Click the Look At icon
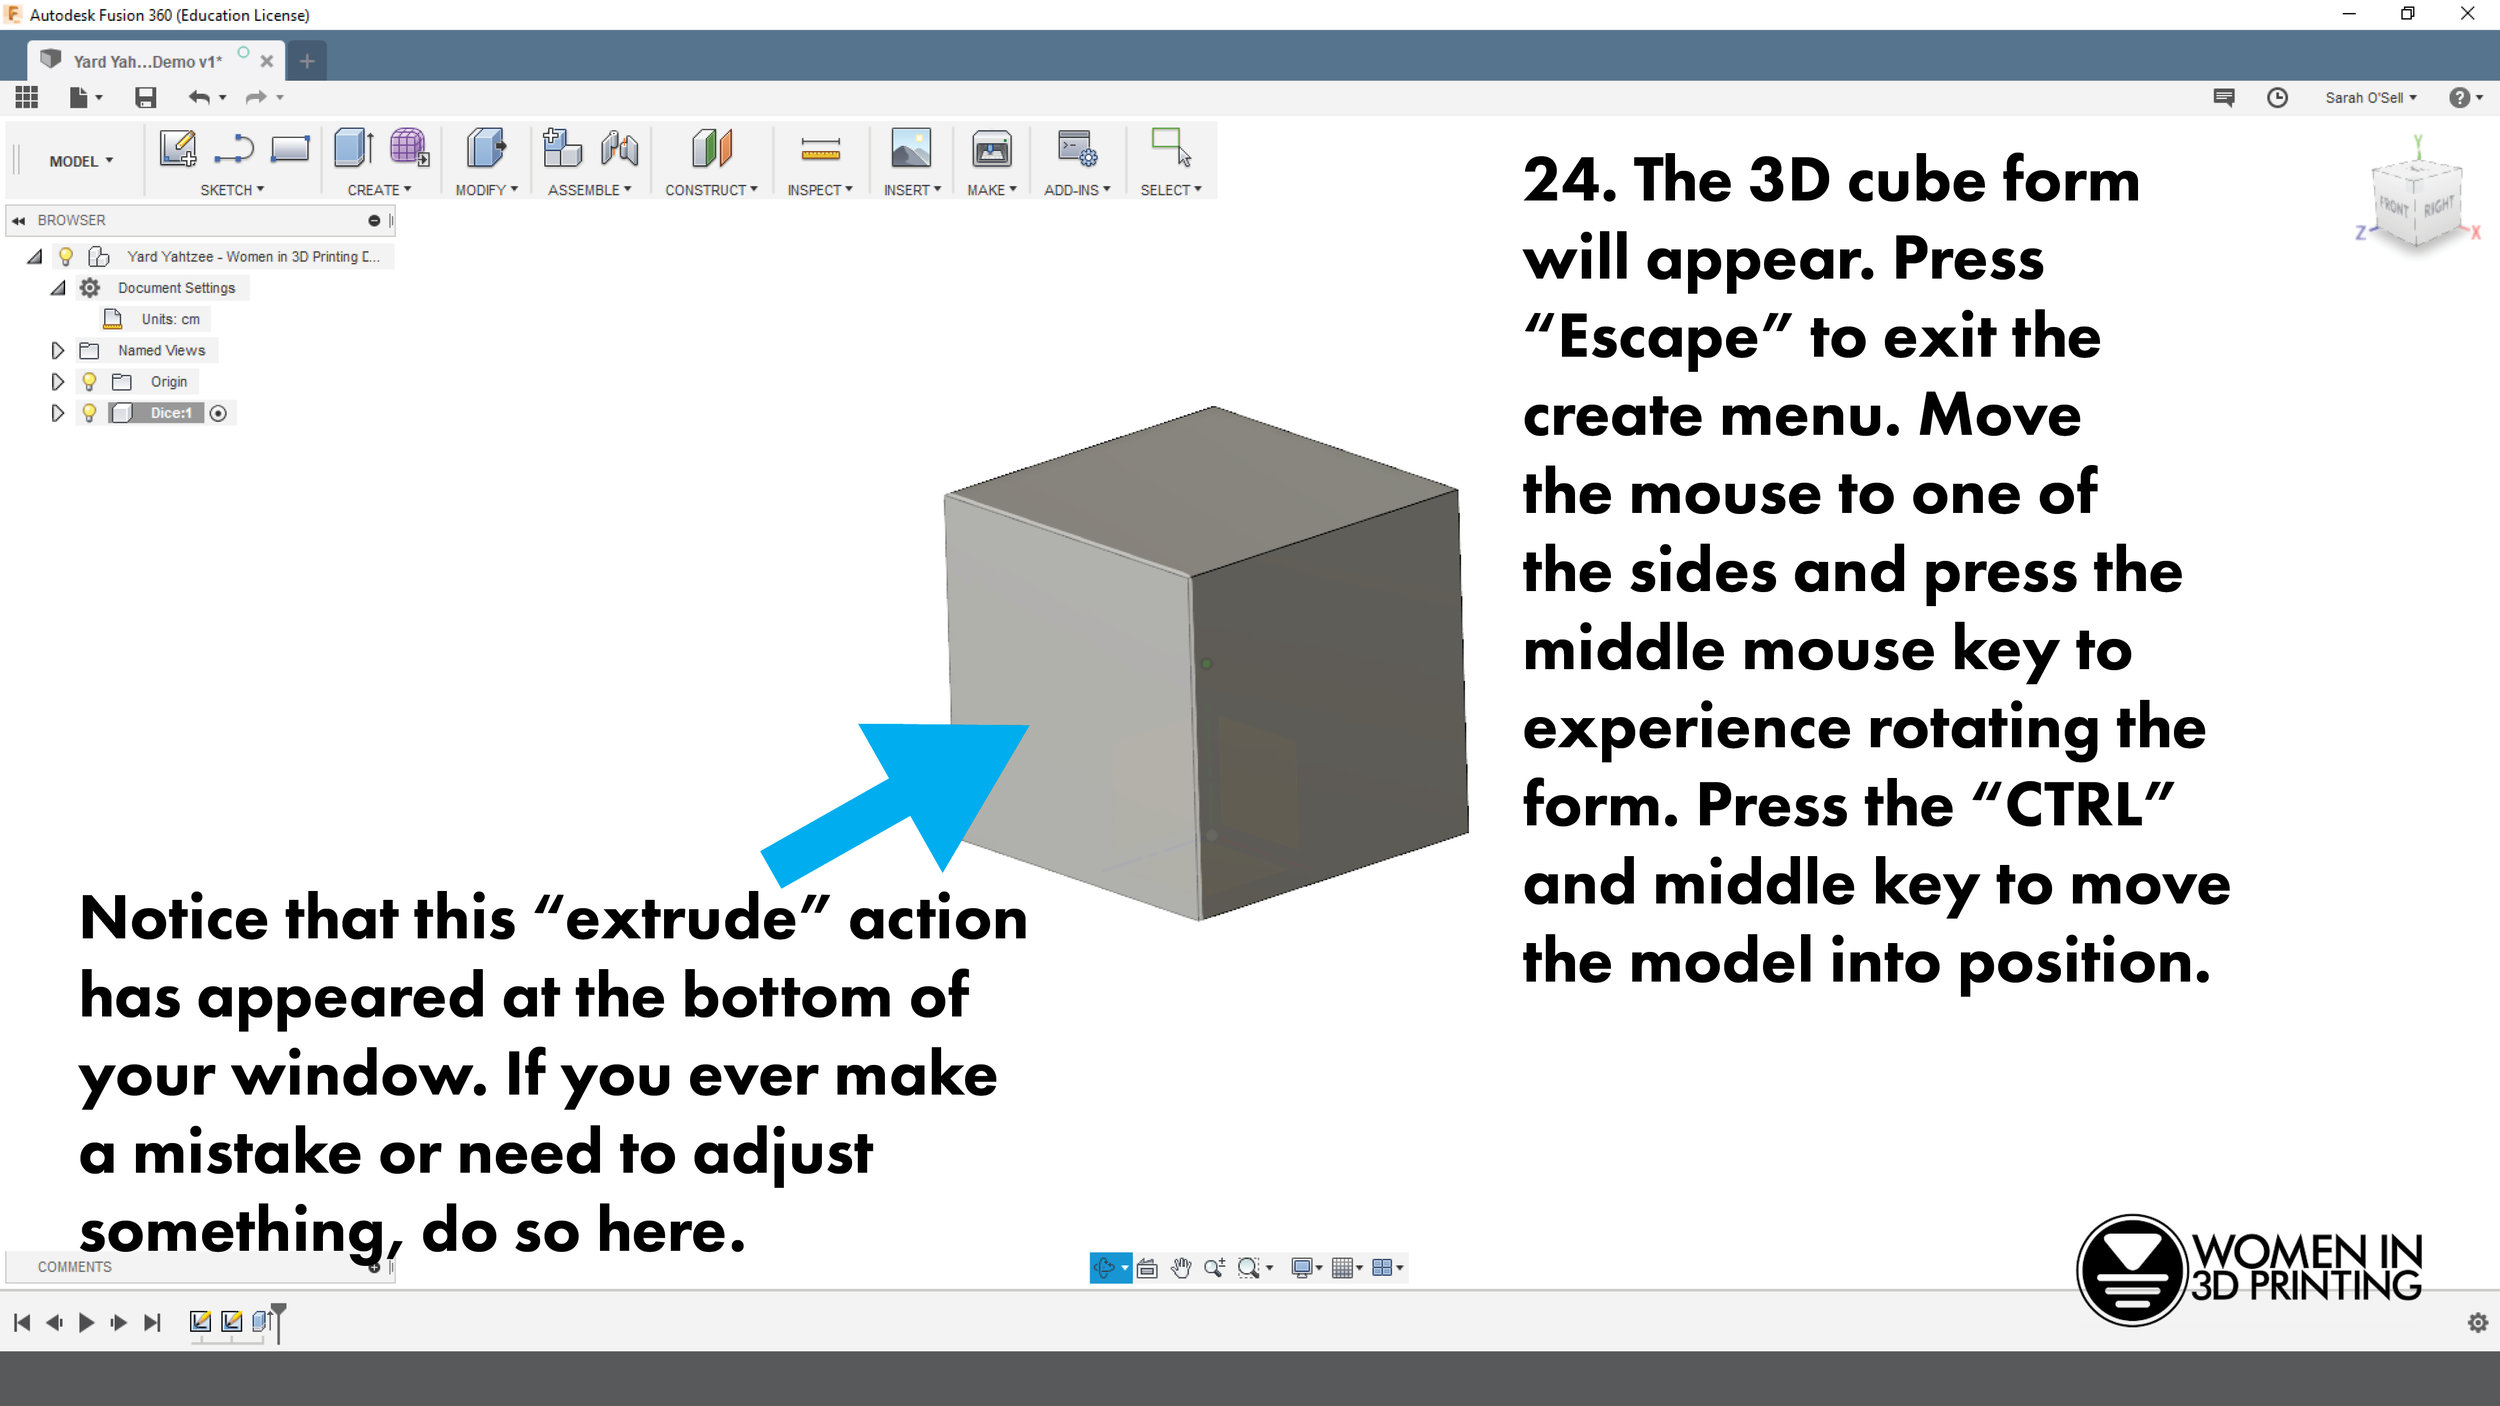This screenshot has height=1406, width=2500. 1147,1268
